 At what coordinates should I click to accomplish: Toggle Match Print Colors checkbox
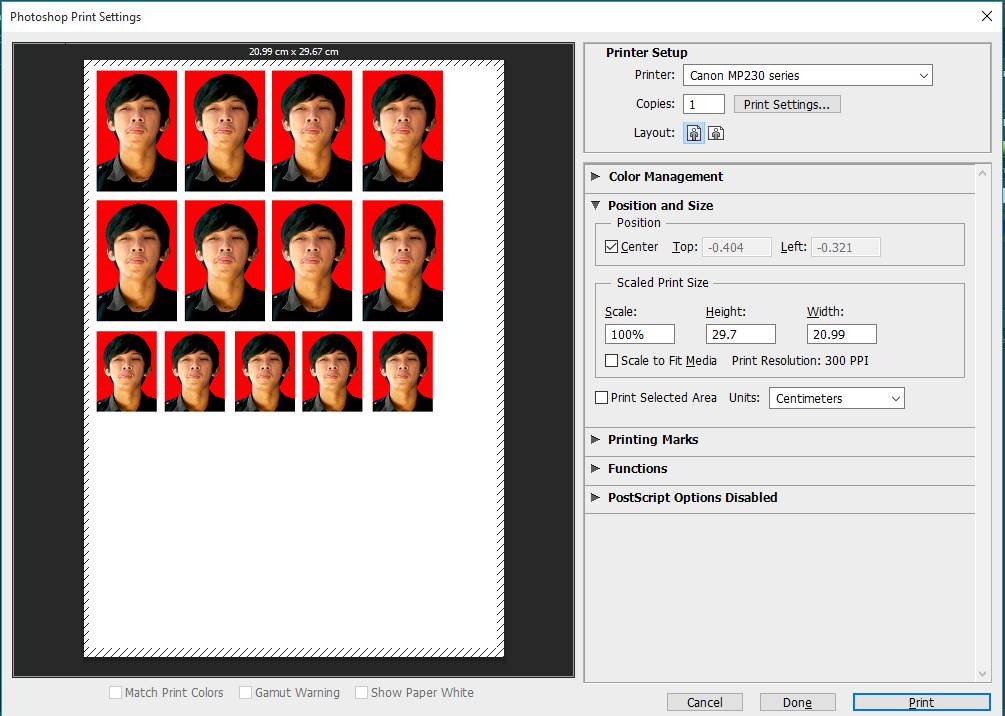coord(115,692)
